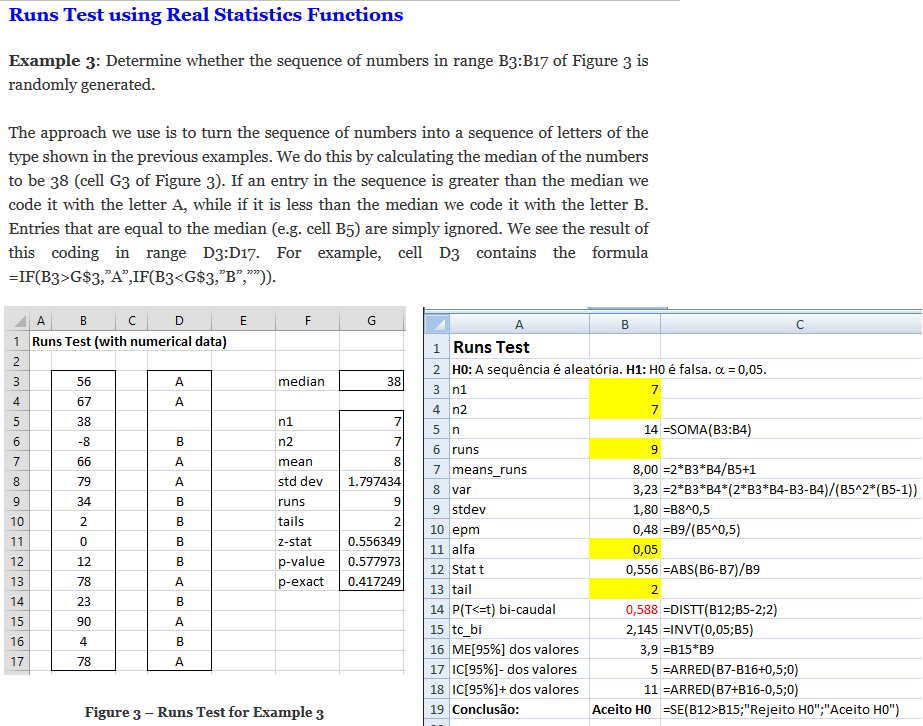Viewport: 923px width, 726px height.
Task: Click the median value cell showing 38
Action: point(371,382)
